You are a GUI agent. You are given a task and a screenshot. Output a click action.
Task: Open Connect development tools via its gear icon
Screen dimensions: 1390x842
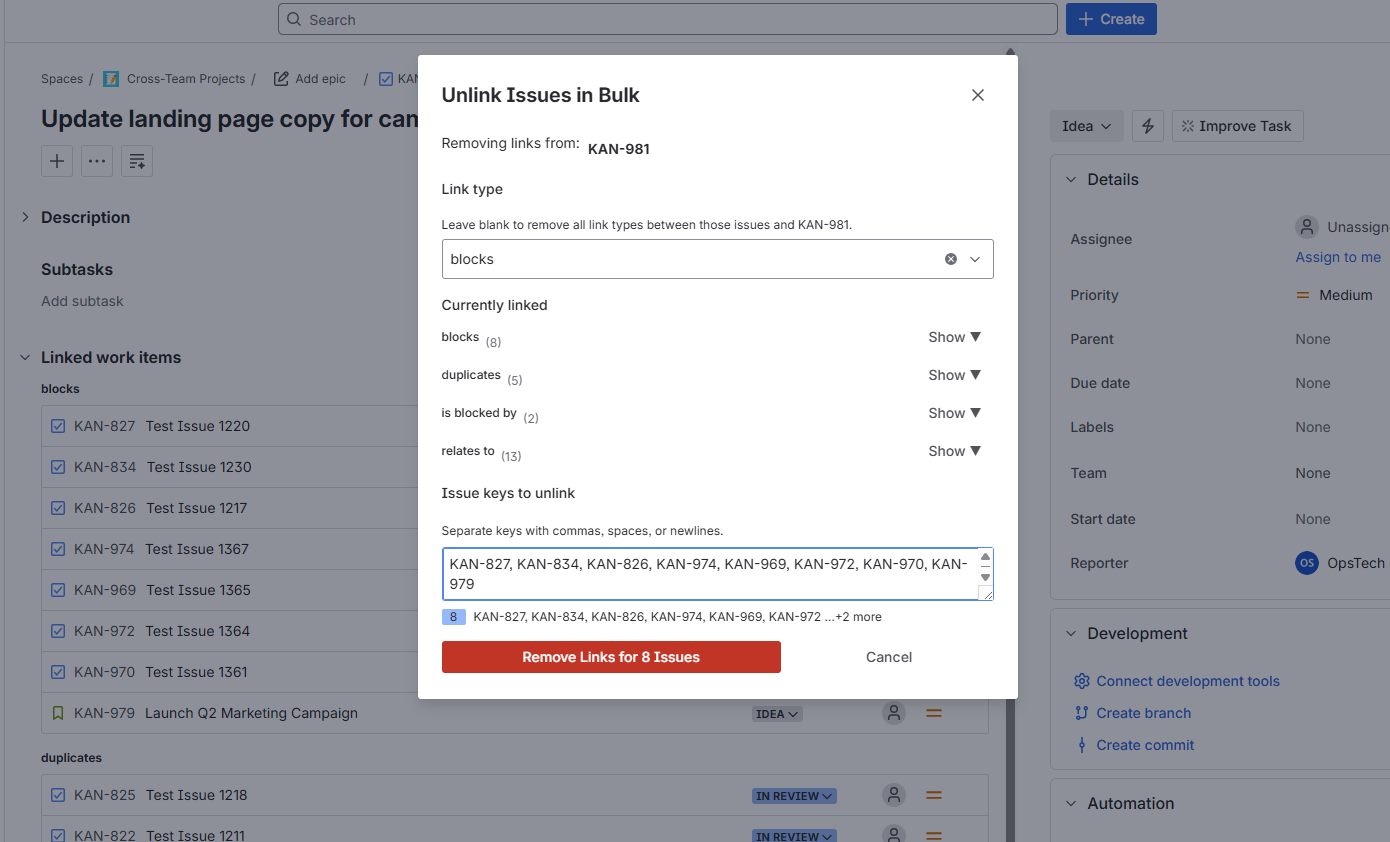(1081, 681)
